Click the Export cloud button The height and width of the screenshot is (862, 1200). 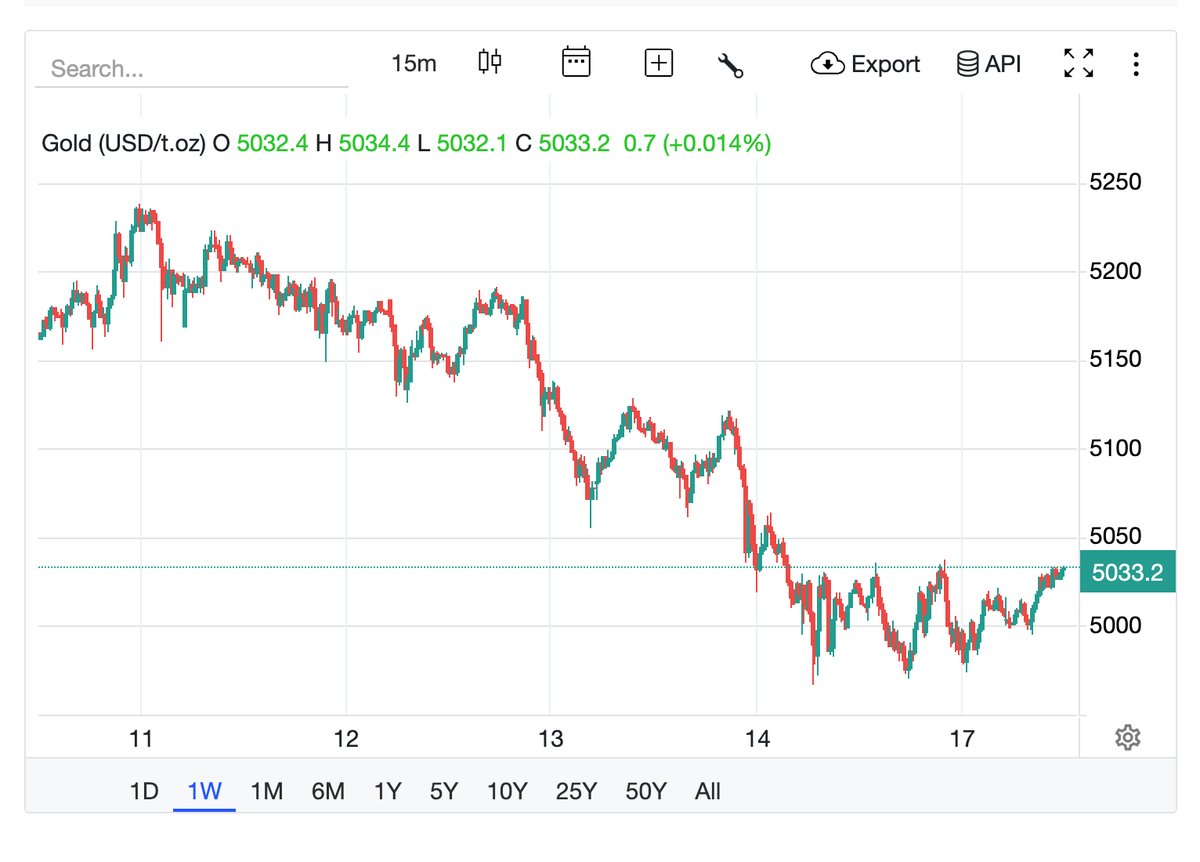coord(865,64)
